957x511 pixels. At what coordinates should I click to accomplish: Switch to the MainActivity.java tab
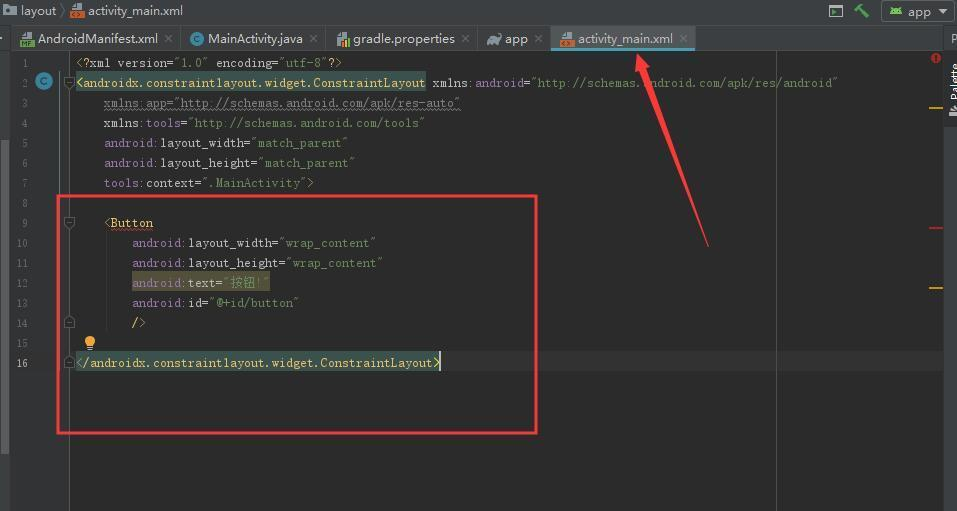(x=254, y=38)
